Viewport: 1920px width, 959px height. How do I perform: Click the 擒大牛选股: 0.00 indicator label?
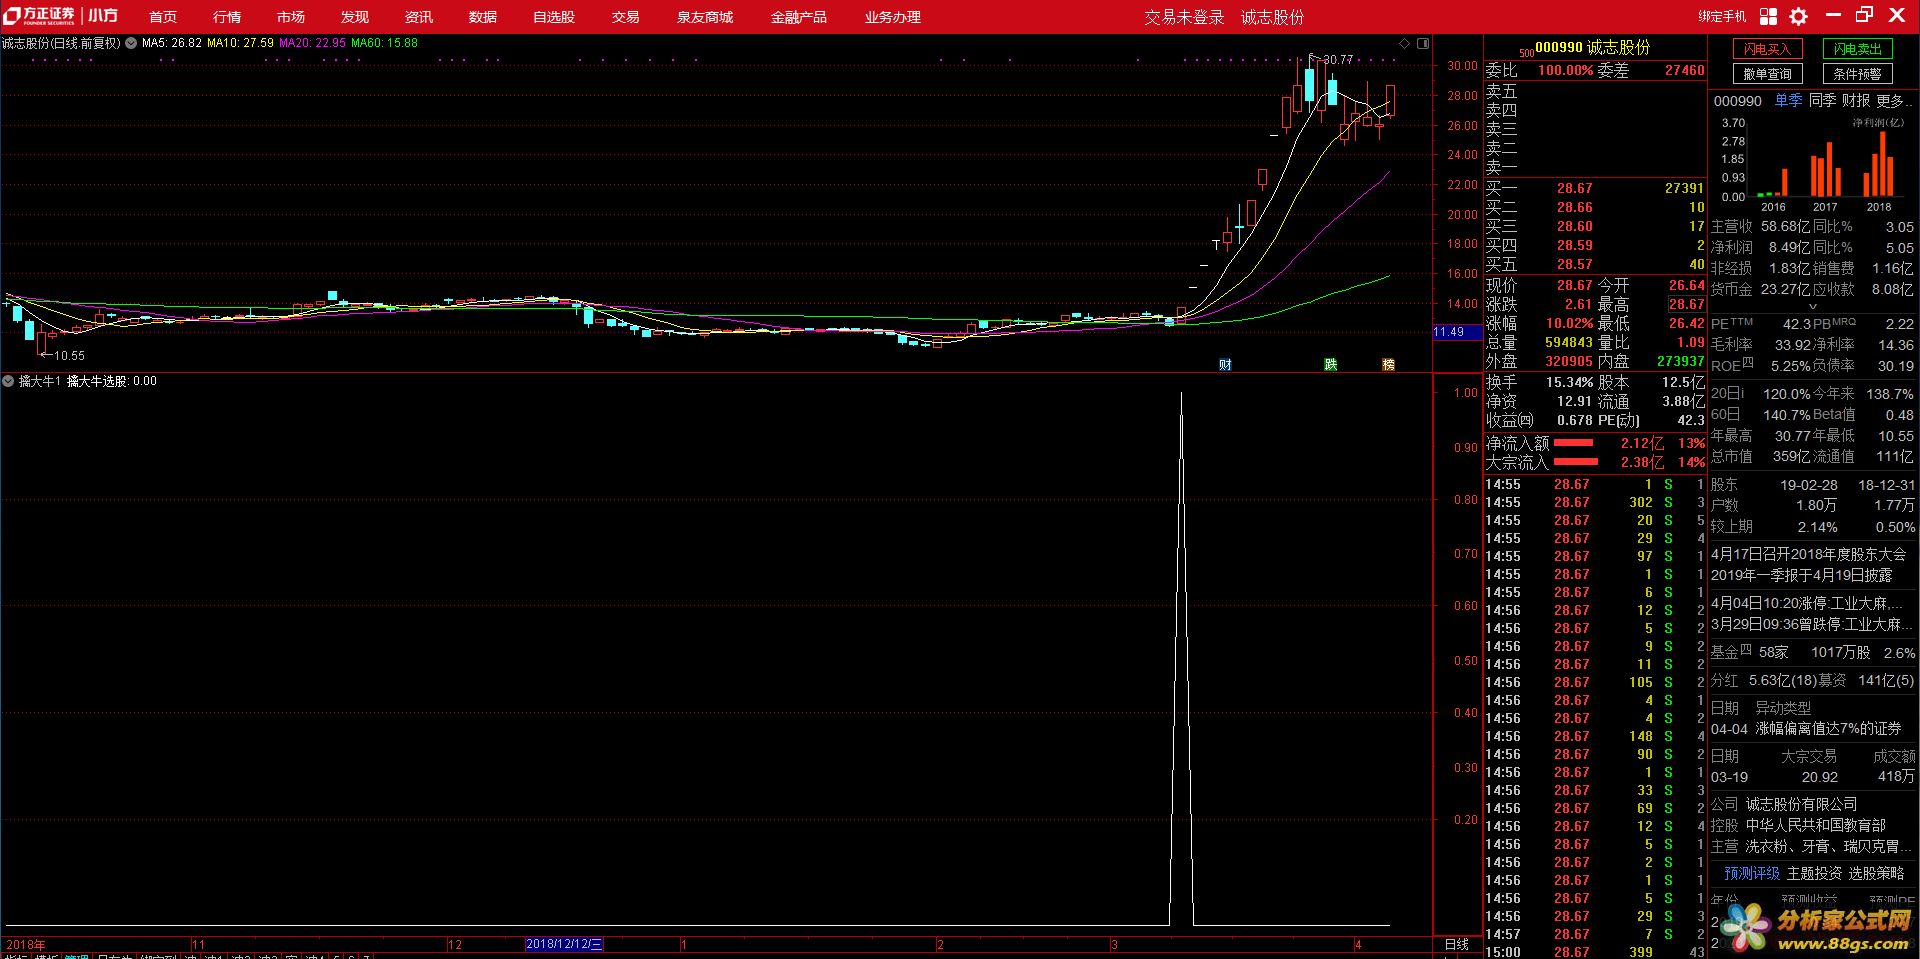point(112,381)
